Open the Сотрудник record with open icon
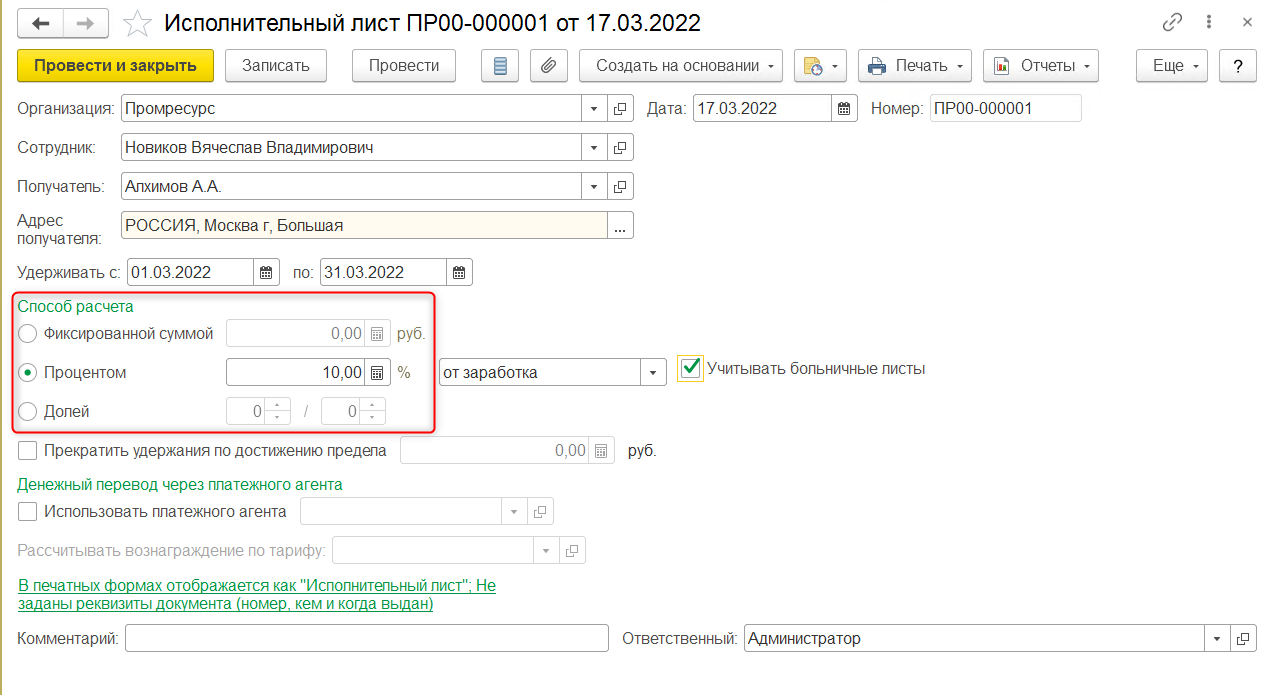 pyautogui.click(x=620, y=148)
